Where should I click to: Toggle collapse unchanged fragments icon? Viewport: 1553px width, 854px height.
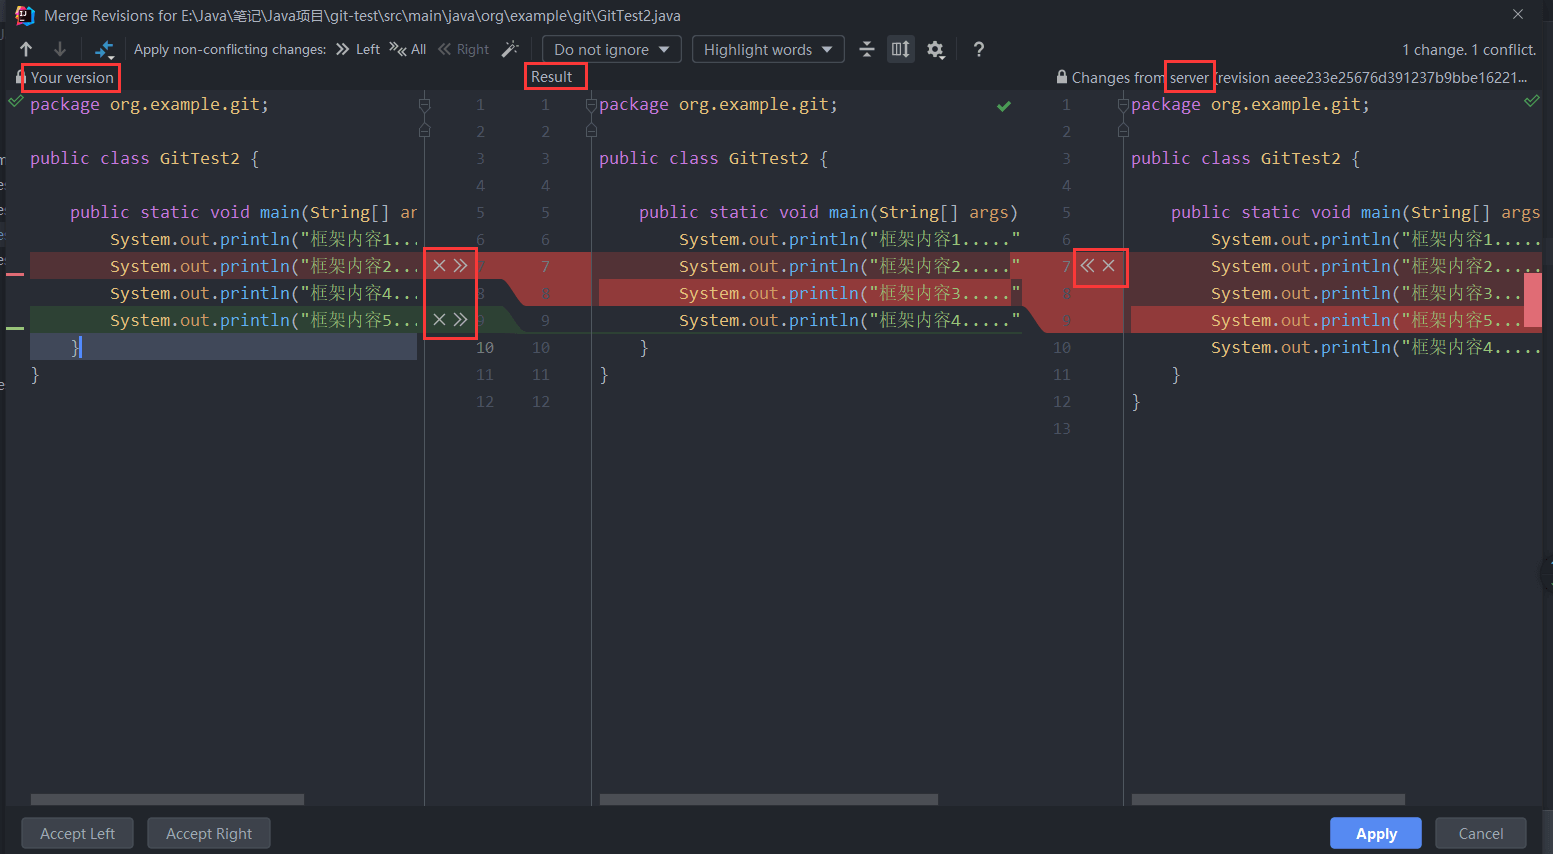pyautogui.click(x=867, y=49)
